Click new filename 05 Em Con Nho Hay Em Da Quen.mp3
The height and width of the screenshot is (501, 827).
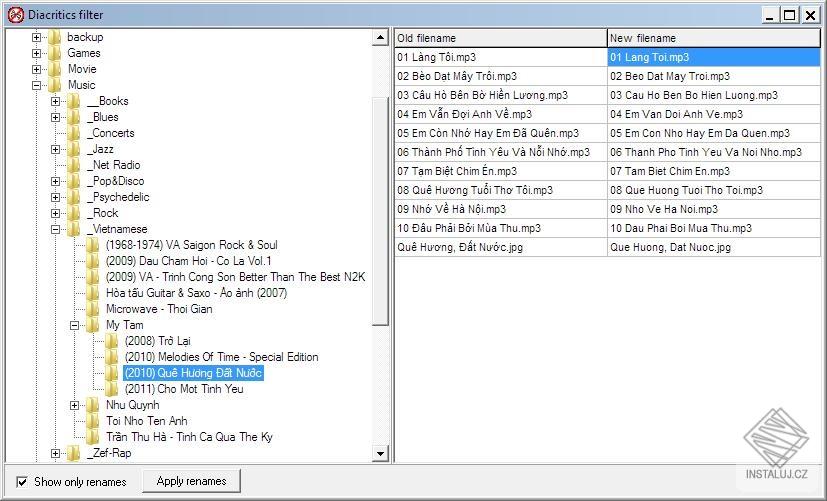[714, 133]
